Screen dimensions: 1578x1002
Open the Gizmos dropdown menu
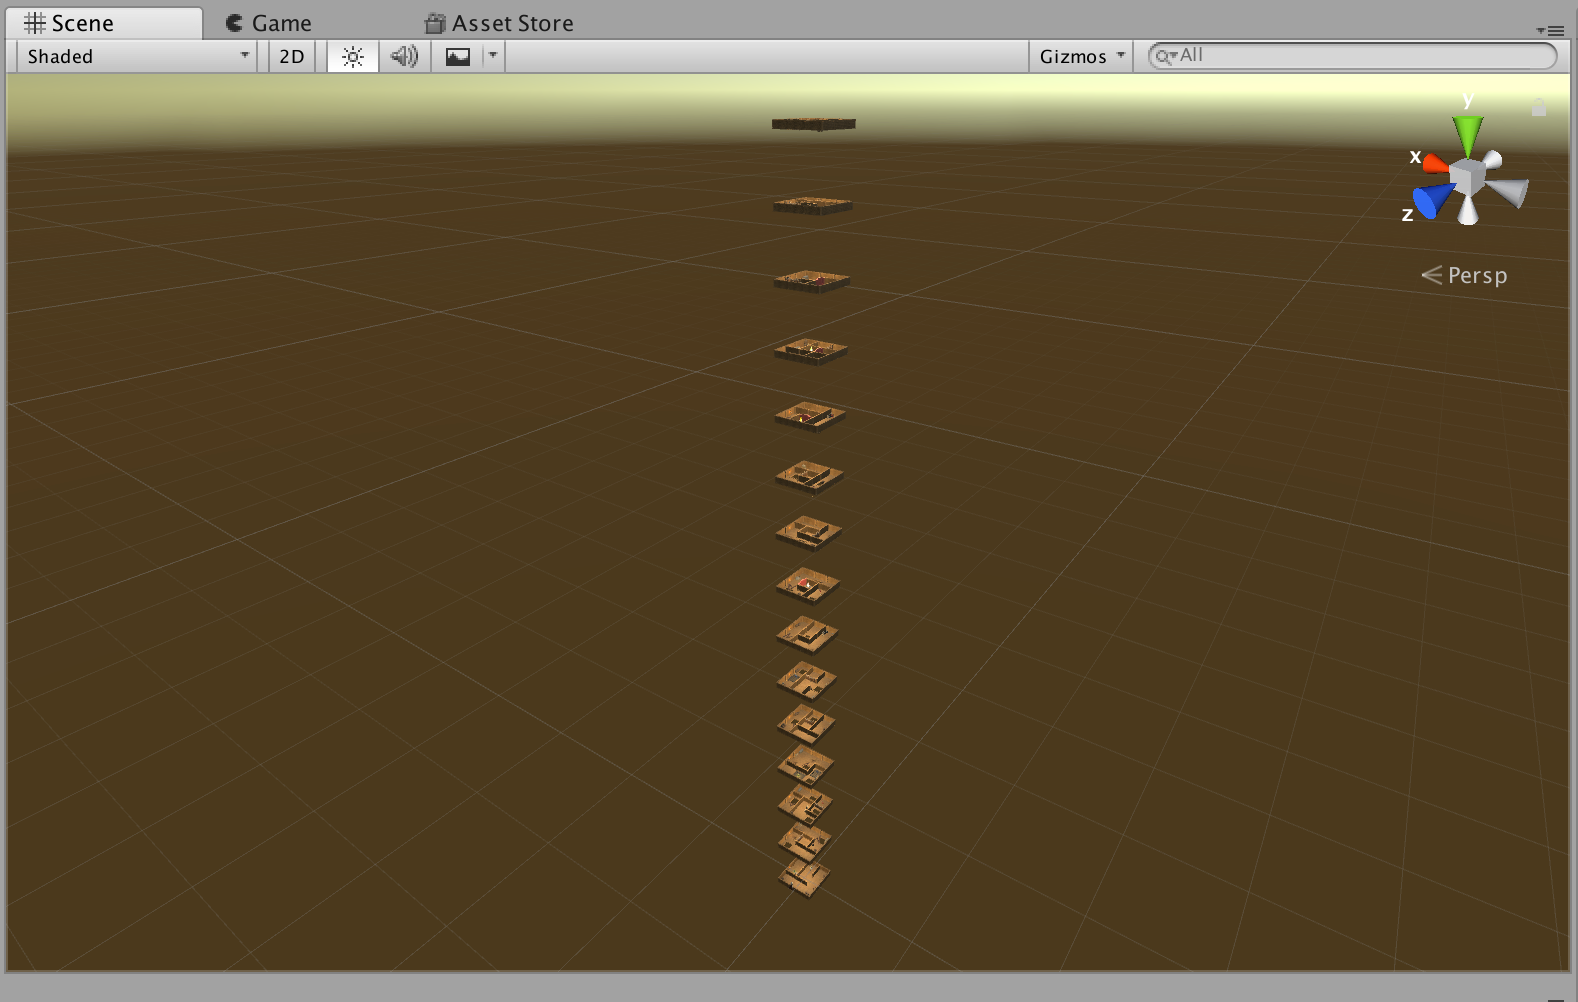point(1081,57)
